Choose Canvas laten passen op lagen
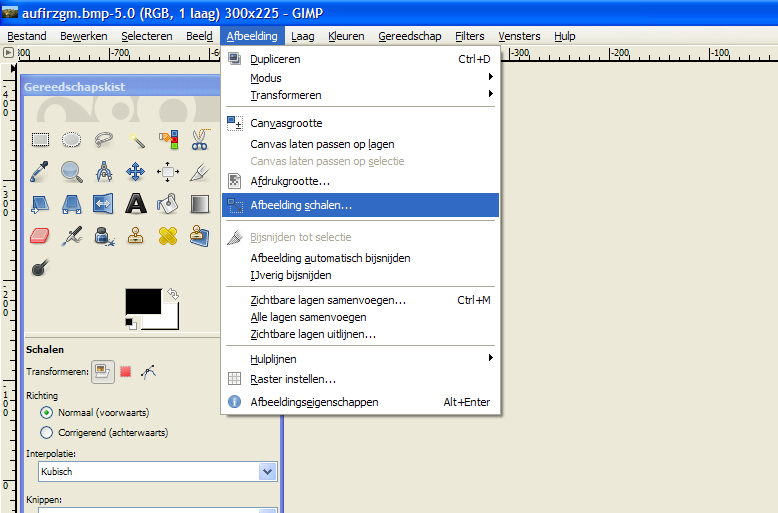This screenshot has height=513, width=778. 360,144
